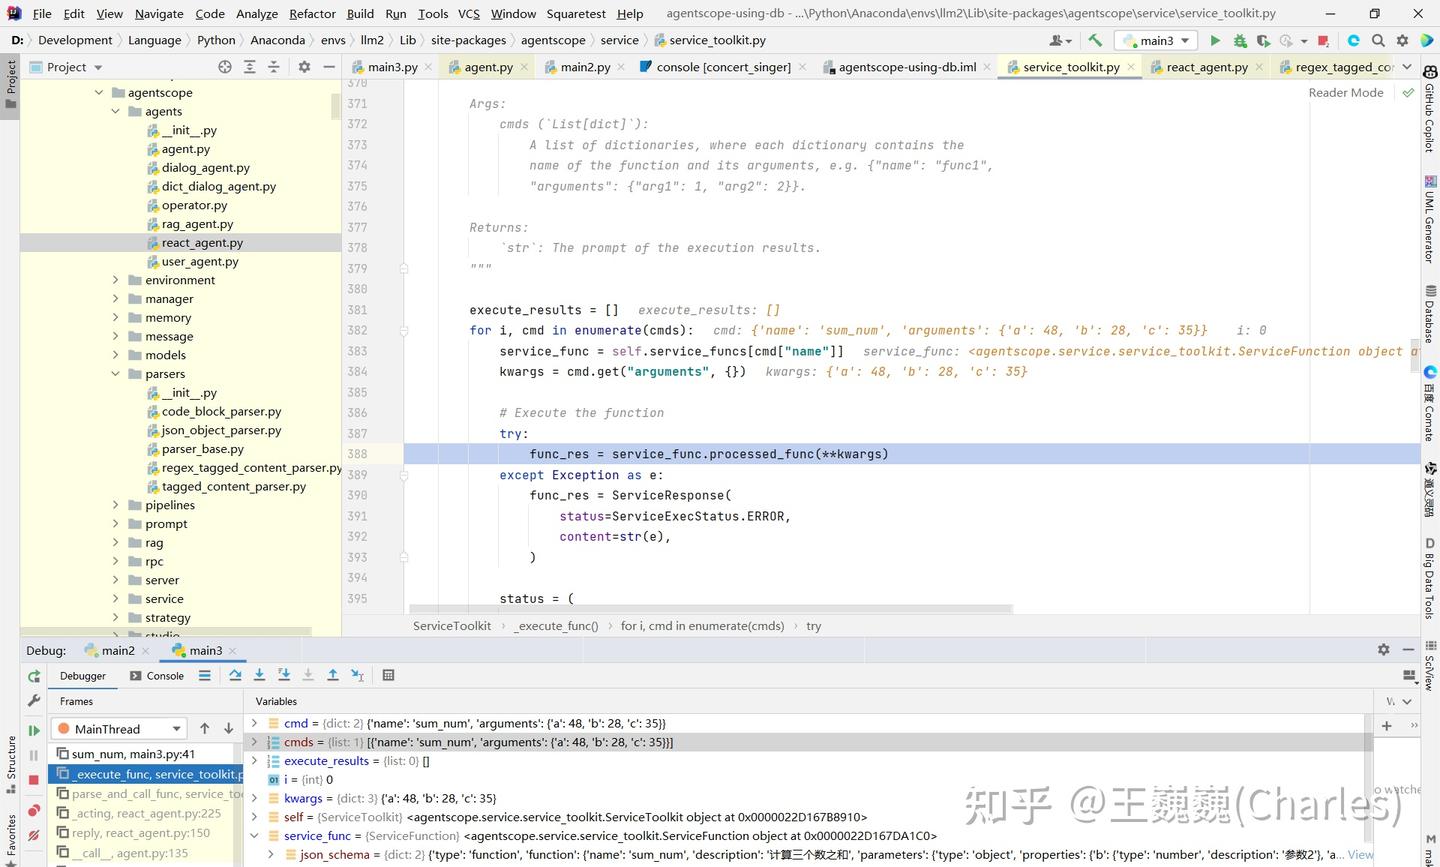Open the MainThread thread selector
Screen dimensions: 1440x867
tap(118, 728)
